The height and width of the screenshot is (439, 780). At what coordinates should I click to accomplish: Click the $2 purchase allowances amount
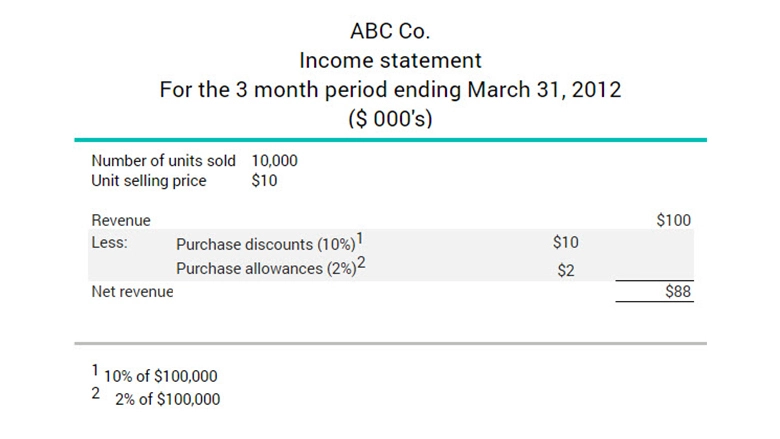tap(565, 270)
